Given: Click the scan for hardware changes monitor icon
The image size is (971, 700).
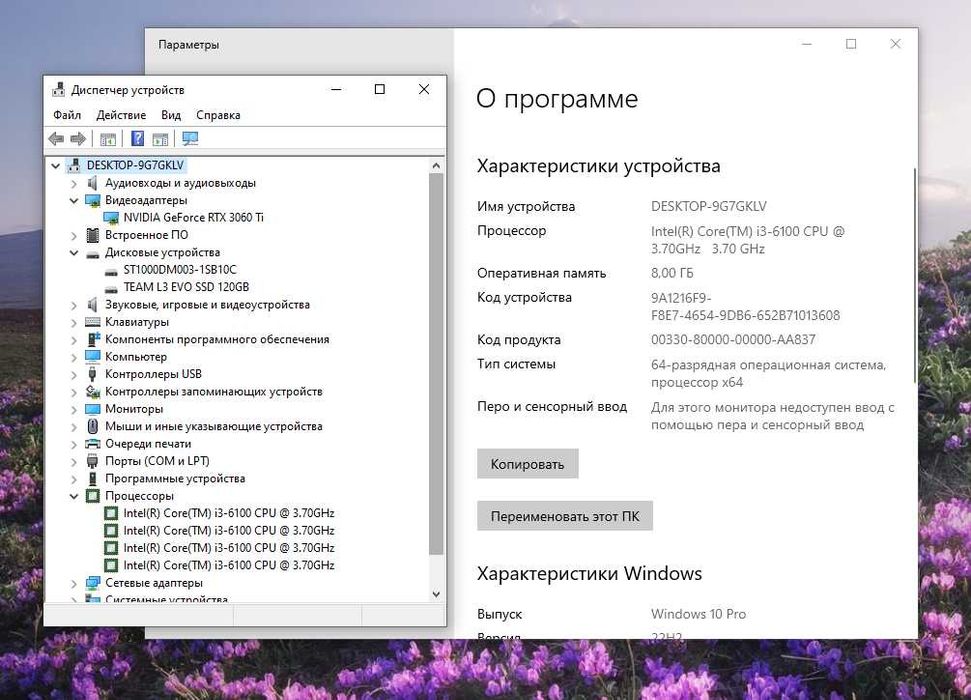Looking at the screenshot, I should tap(190, 139).
